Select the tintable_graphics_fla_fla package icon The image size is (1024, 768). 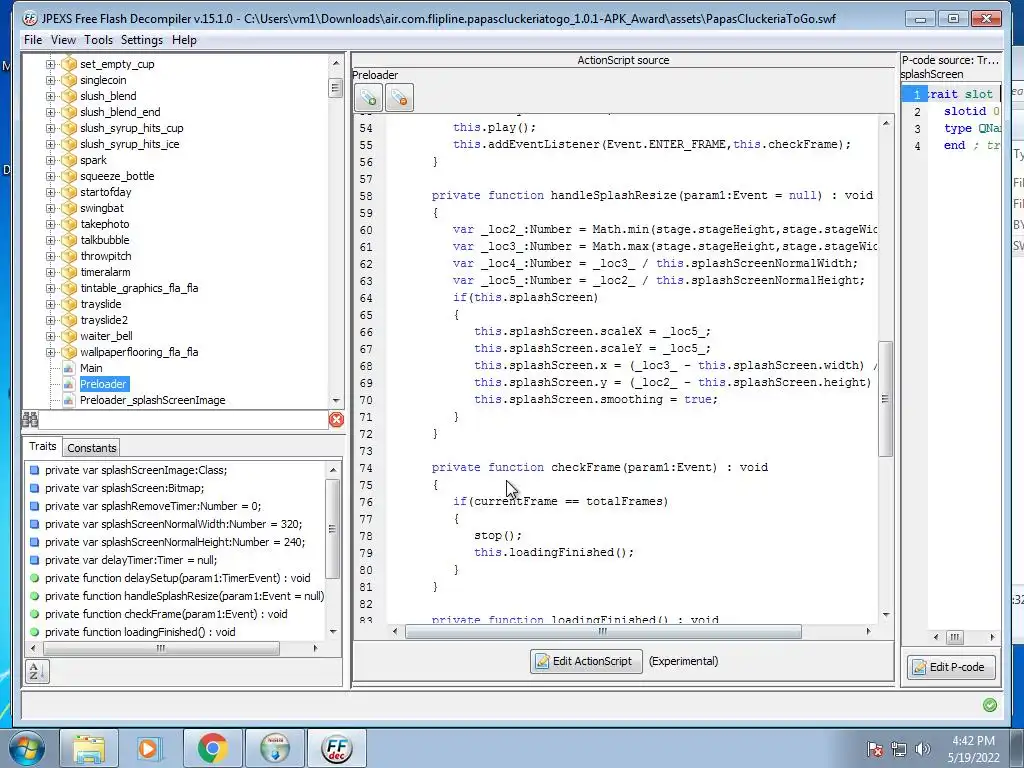coord(69,288)
